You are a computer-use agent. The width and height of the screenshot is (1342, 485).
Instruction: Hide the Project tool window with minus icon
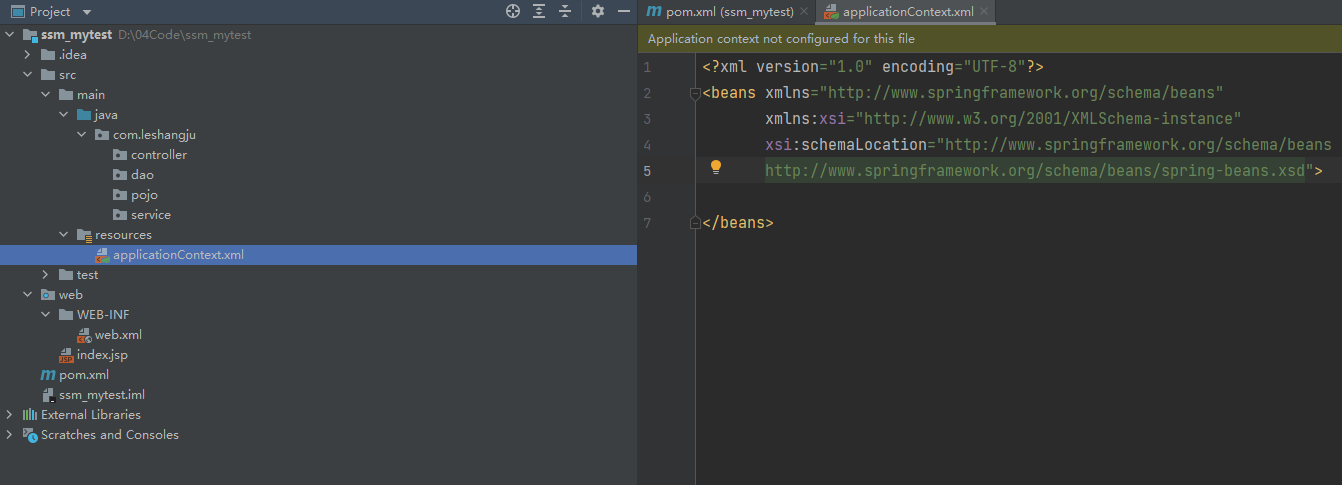click(x=623, y=11)
